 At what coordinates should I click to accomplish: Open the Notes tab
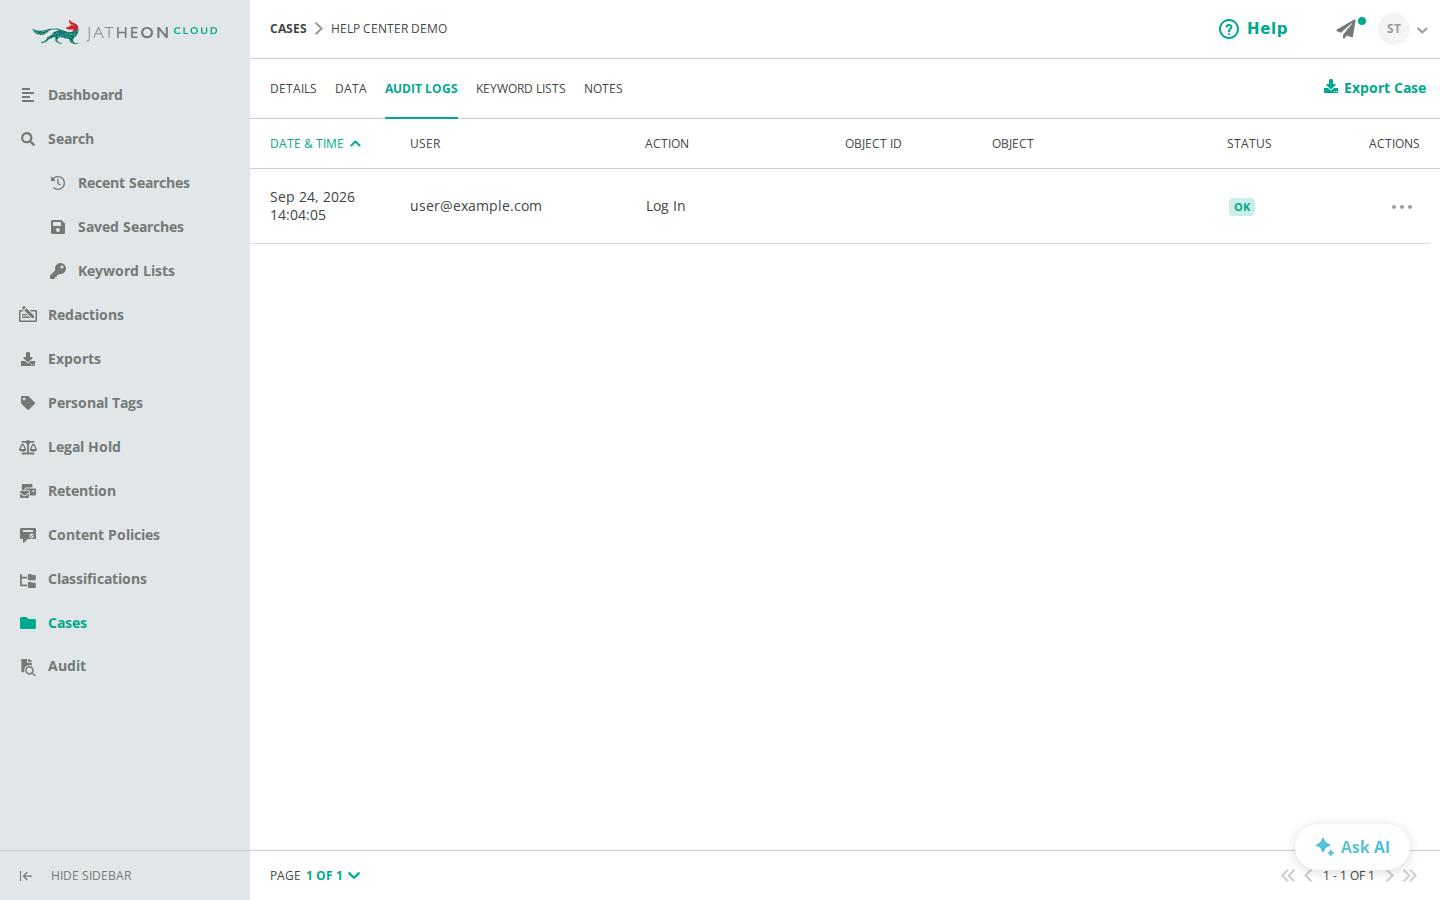click(x=603, y=89)
